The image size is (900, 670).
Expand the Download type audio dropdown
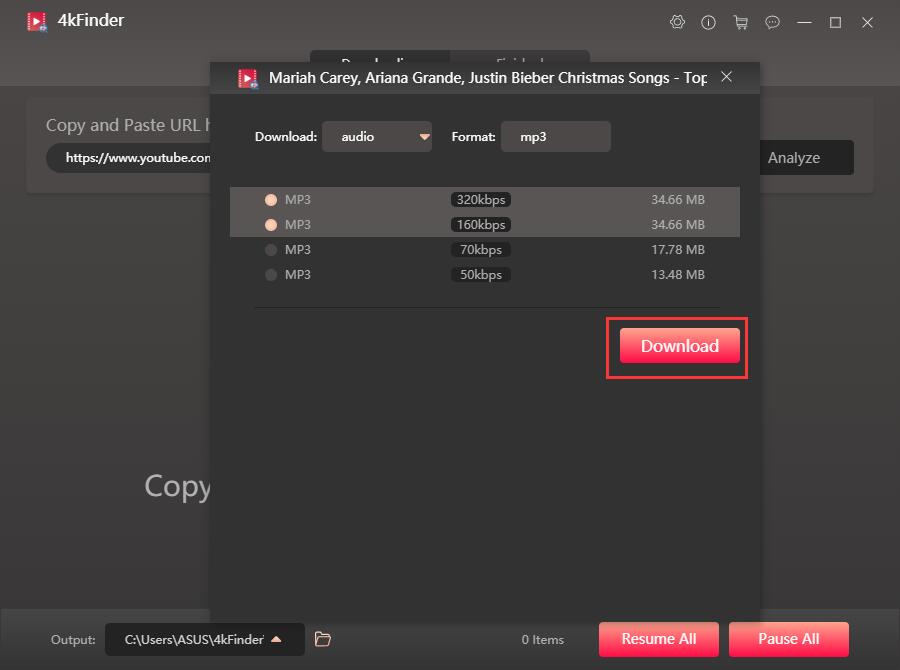tap(377, 137)
